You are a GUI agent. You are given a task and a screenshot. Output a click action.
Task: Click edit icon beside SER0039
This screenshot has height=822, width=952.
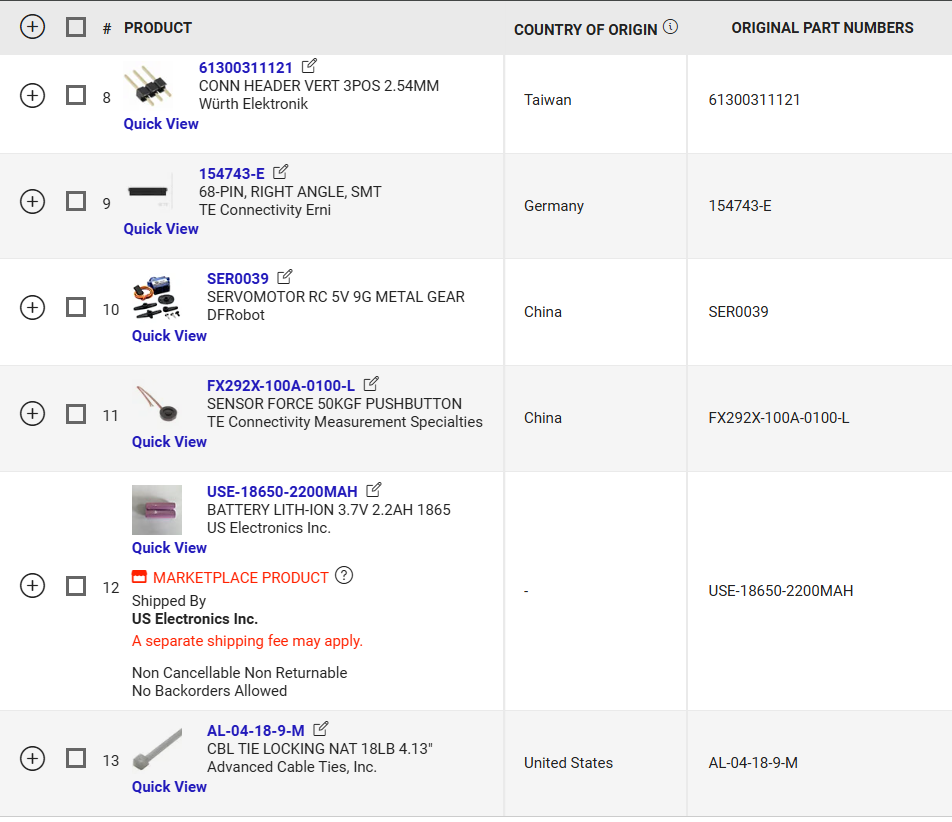pos(285,277)
